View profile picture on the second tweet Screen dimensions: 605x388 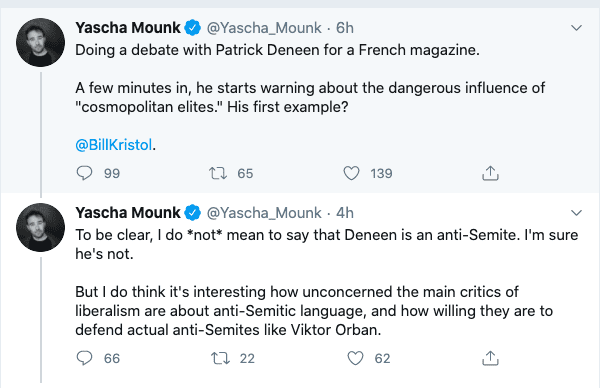41,228
